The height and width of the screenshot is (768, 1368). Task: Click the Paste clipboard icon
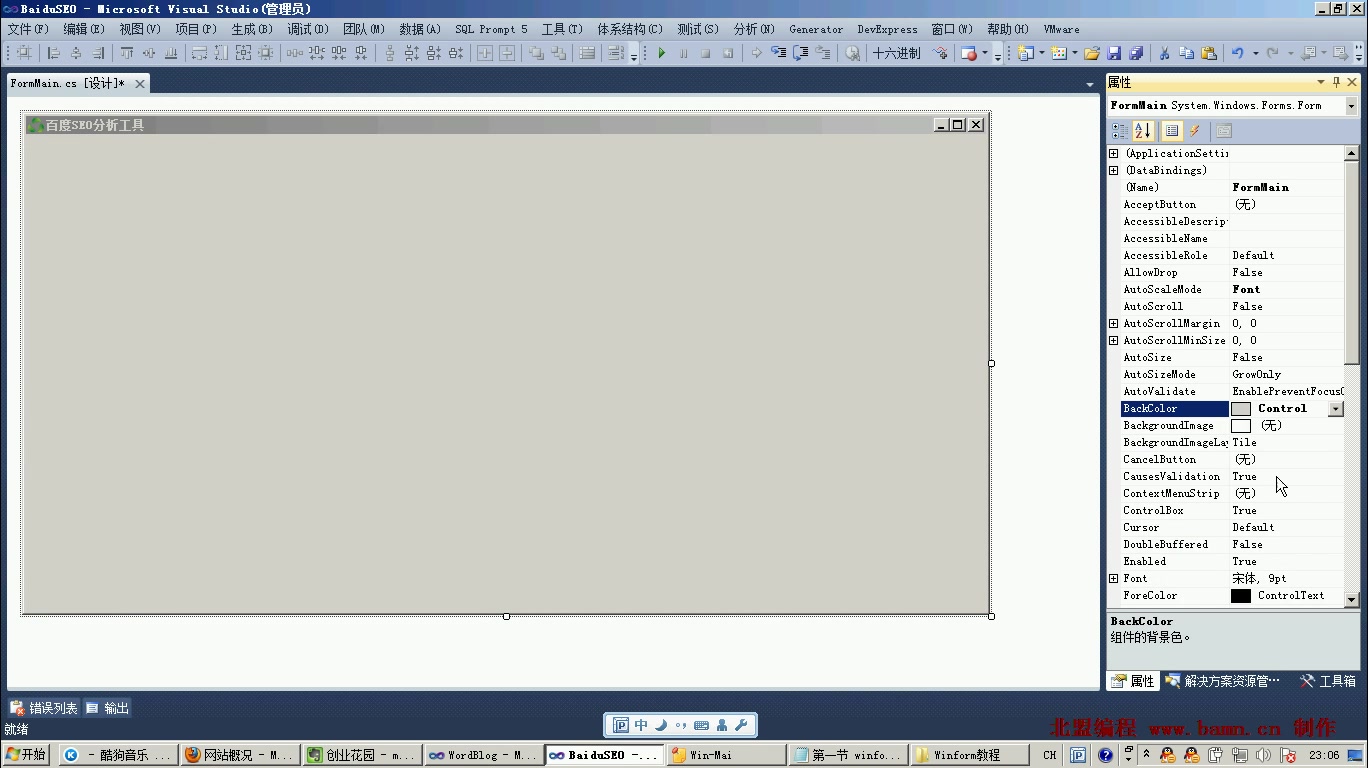pos(1208,53)
